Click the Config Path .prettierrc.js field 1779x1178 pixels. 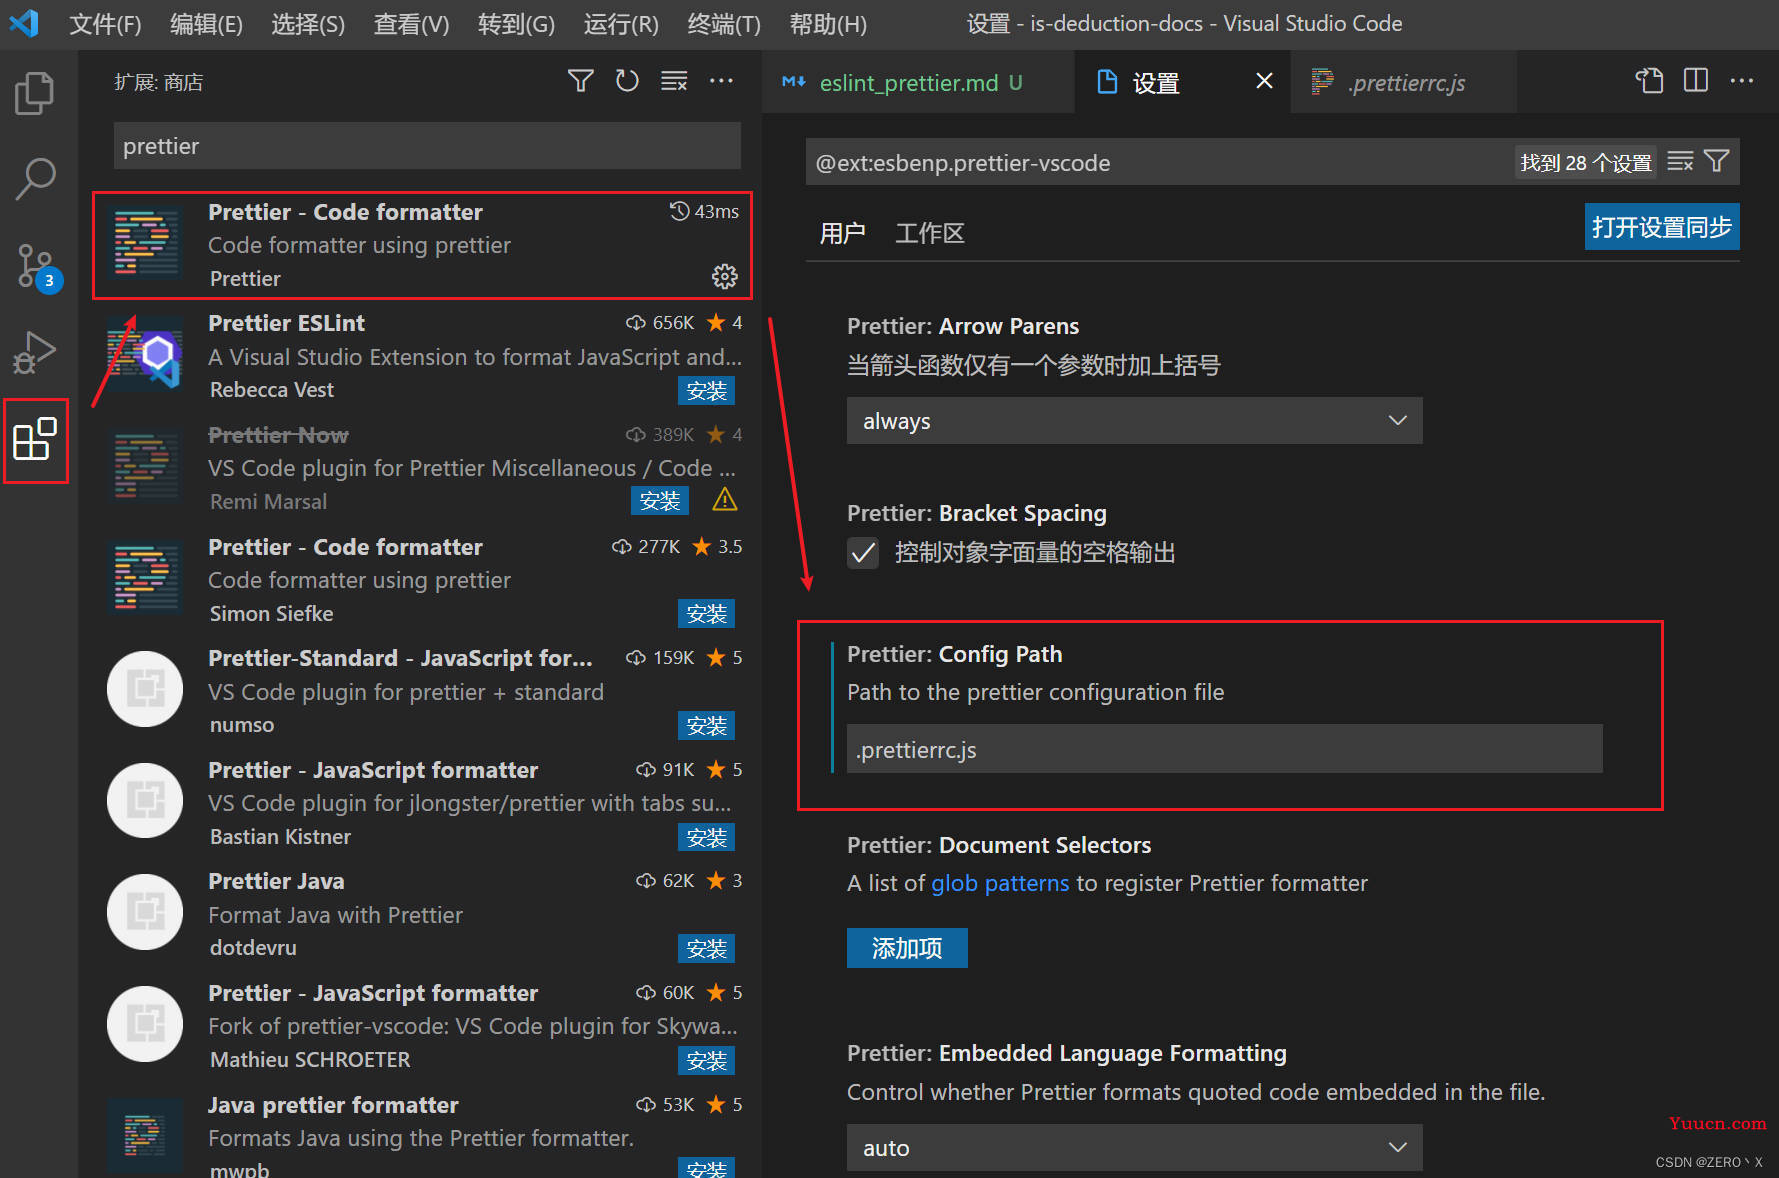tap(1224, 749)
